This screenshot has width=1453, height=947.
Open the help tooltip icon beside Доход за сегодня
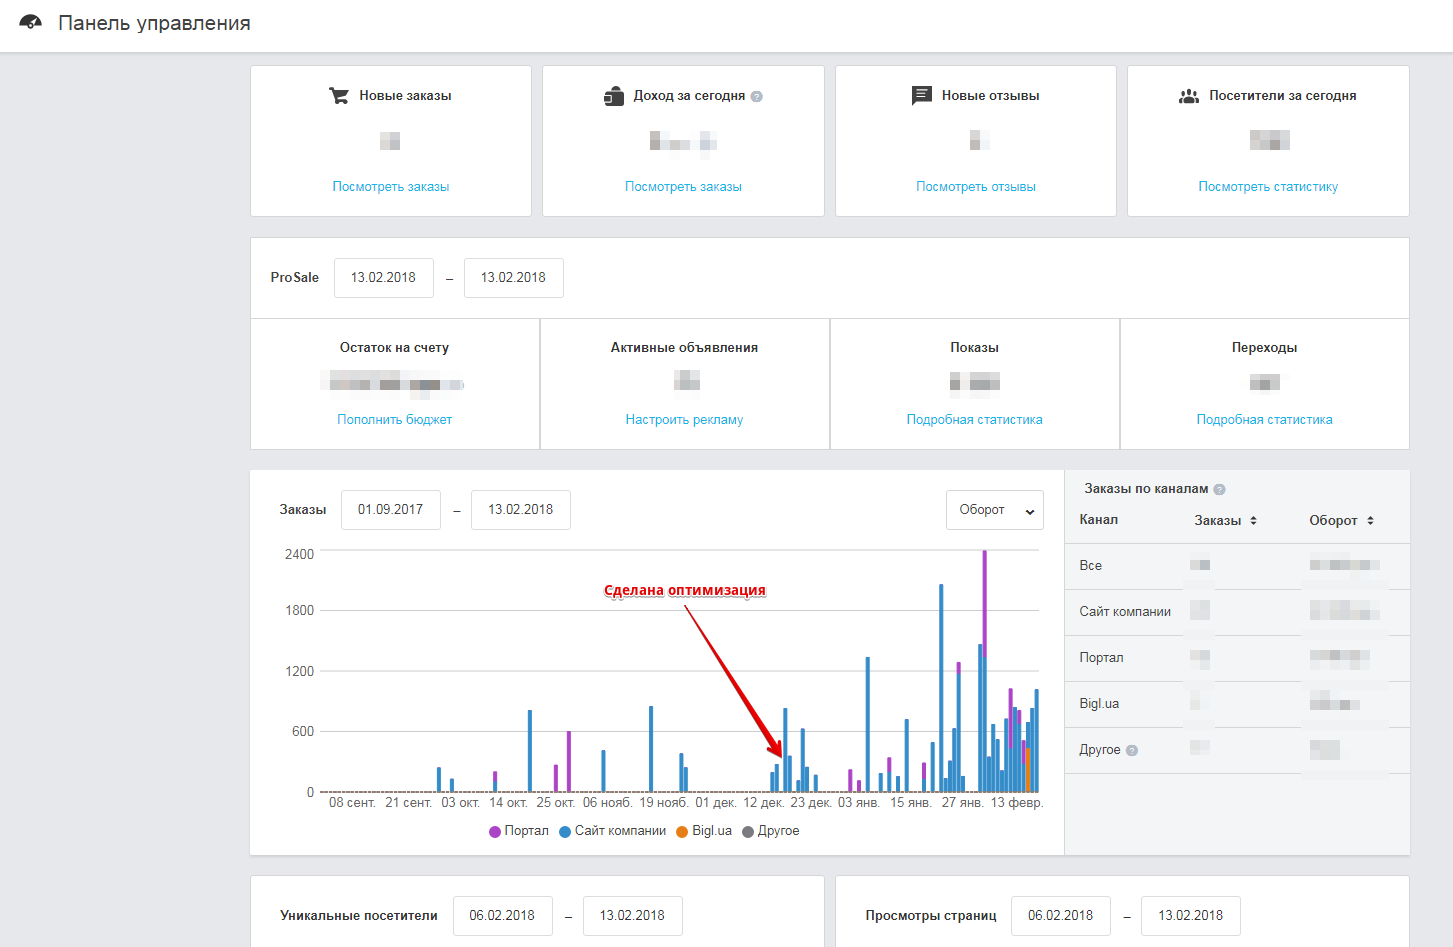[x=756, y=97]
